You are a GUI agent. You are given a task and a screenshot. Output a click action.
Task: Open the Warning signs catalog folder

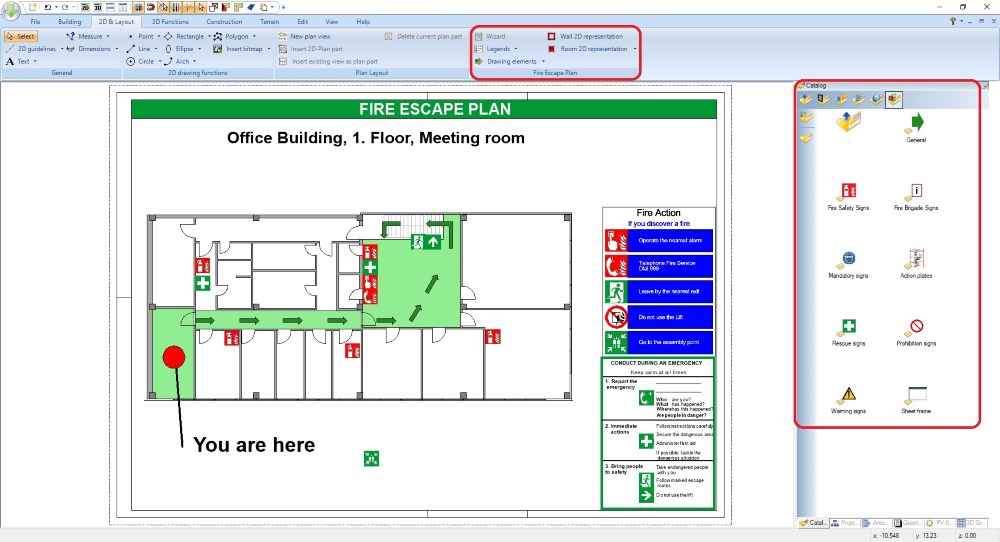coord(848,400)
